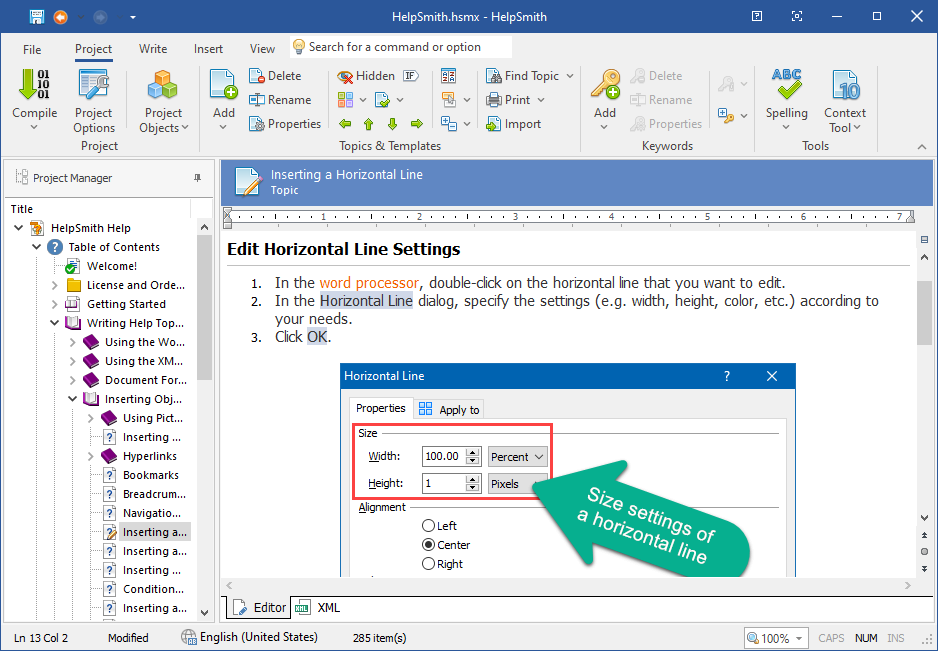Viewport: 938px width, 651px height.
Task: Open the Spelling dropdown arrow
Action: [786, 127]
